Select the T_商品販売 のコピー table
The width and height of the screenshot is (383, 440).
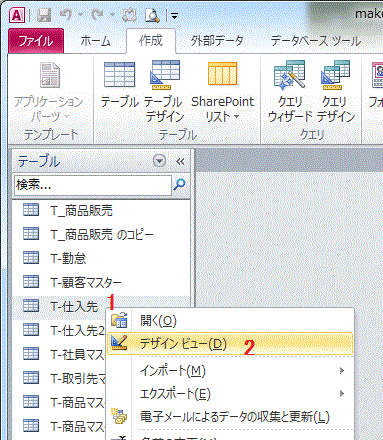click(x=101, y=235)
